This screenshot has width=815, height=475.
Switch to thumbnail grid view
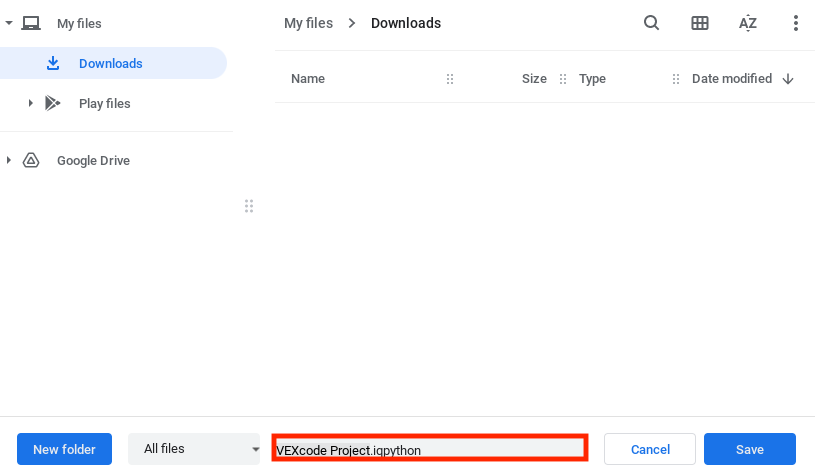click(x=700, y=23)
